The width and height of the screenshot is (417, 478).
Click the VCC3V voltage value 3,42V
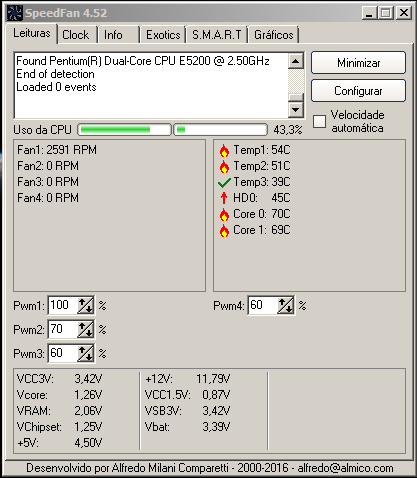click(88, 379)
